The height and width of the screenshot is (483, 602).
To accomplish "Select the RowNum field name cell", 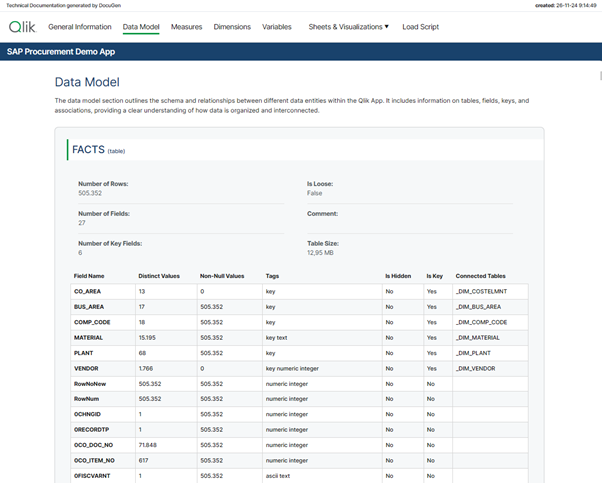I will point(103,399).
